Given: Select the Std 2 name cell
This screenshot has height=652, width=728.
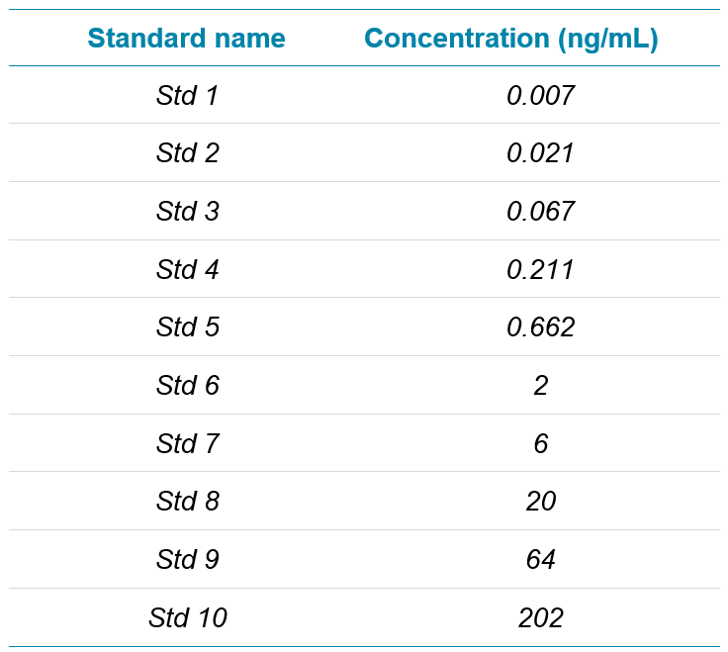Looking at the screenshot, I should pyautogui.click(x=187, y=153).
